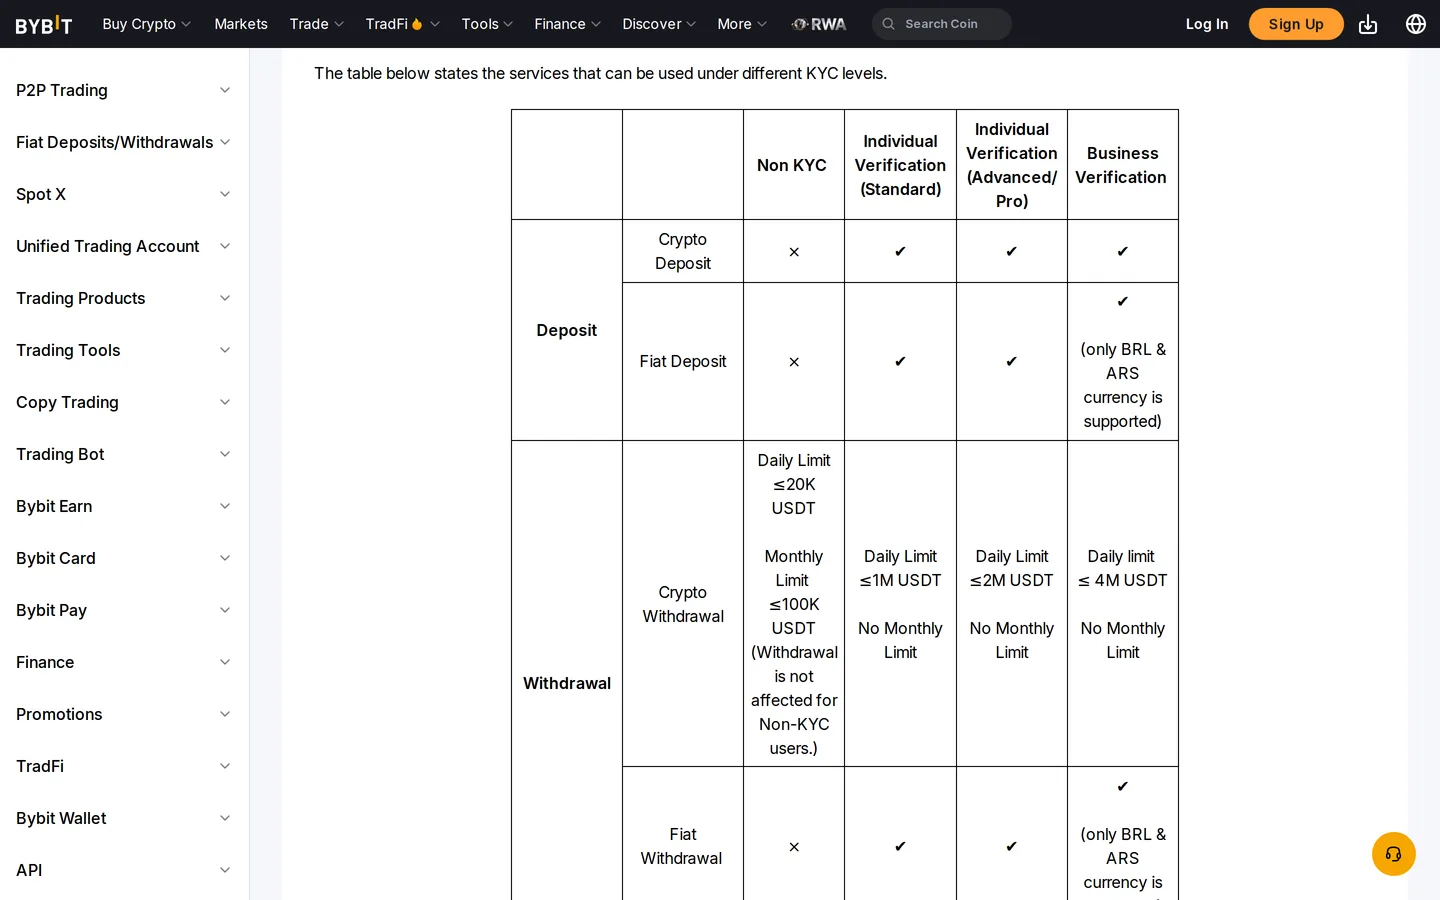This screenshot has height=900, width=1440.
Task: Open the app download icon
Action: (x=1368, y=24)
